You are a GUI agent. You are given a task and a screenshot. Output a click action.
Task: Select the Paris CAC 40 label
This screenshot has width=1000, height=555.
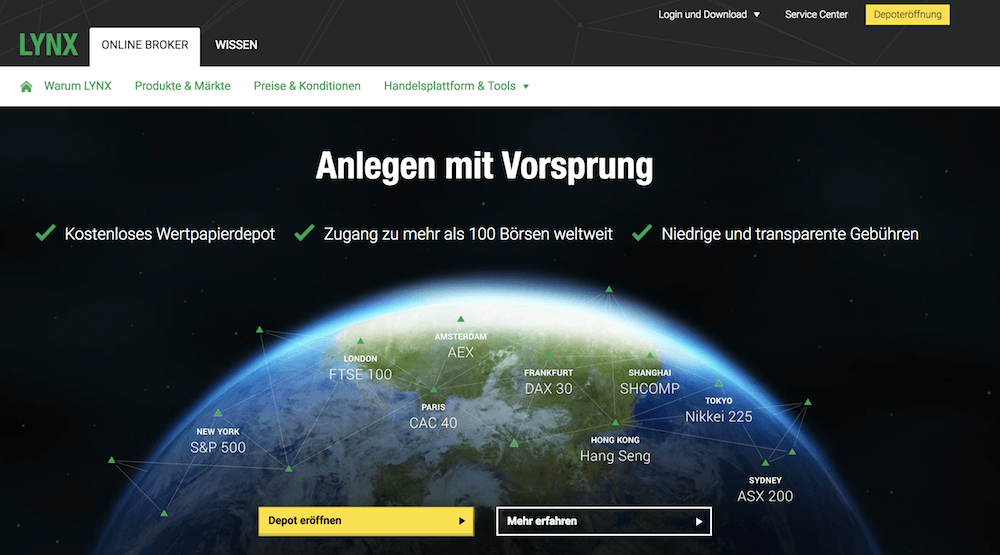pos(433,417)
